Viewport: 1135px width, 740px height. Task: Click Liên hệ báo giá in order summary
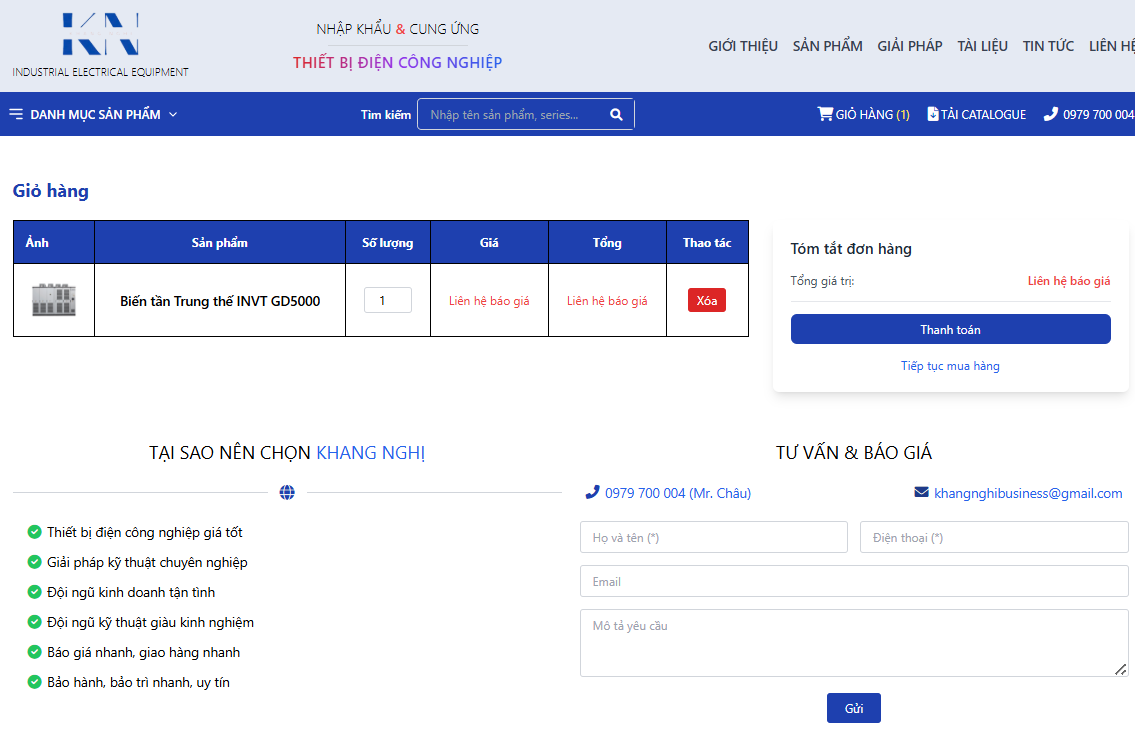[1069, 281]
